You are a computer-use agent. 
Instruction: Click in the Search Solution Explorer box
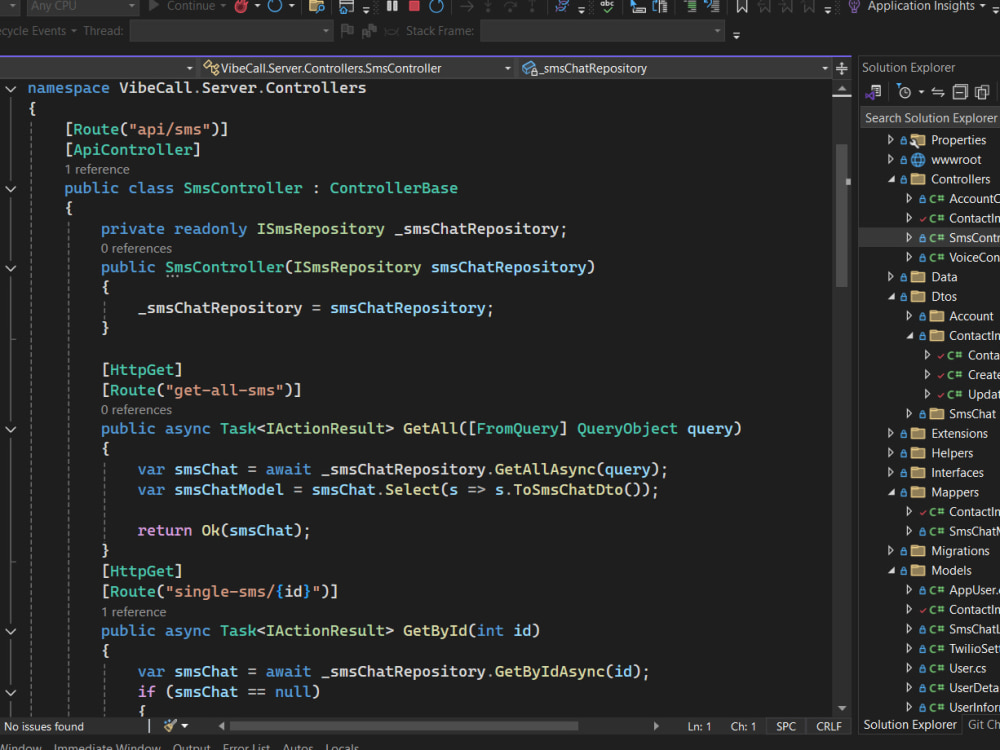pos(930,118)
